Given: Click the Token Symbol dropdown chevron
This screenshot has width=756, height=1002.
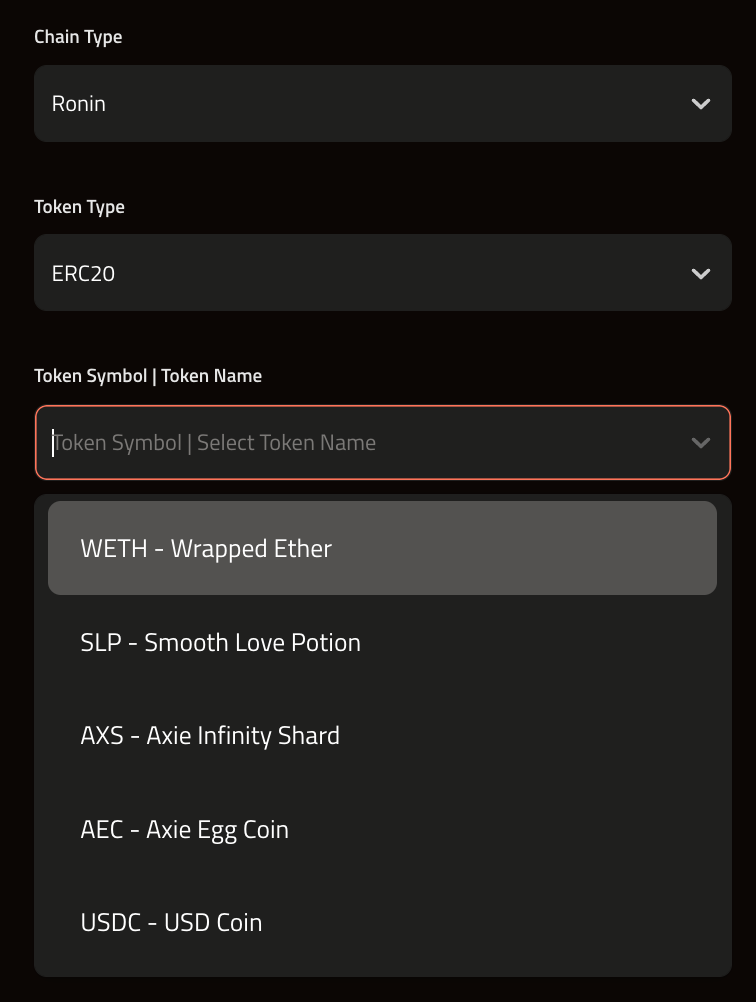Looking at the screenshot, I should [701, 442].
